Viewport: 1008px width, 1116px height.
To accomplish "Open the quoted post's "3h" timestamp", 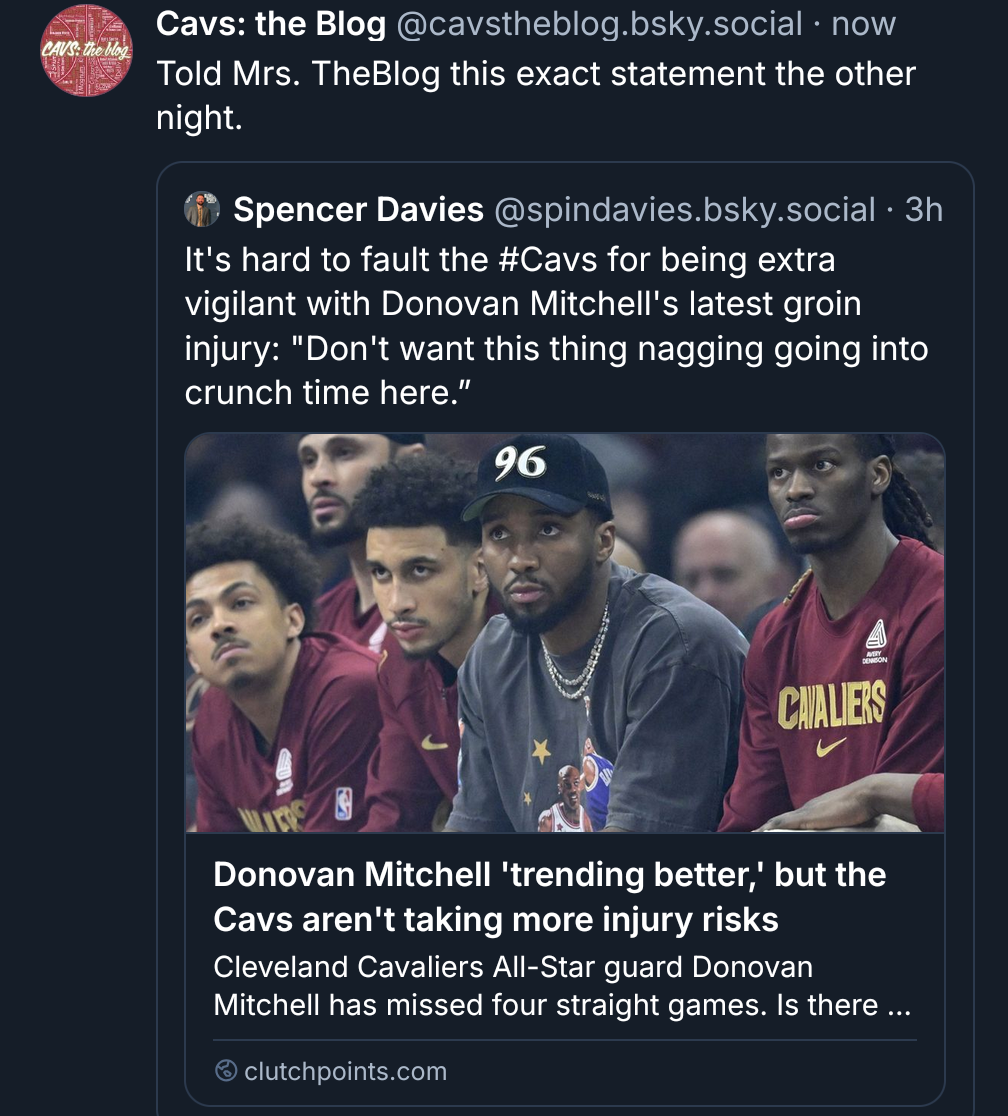I will click(x=923, y=210).
